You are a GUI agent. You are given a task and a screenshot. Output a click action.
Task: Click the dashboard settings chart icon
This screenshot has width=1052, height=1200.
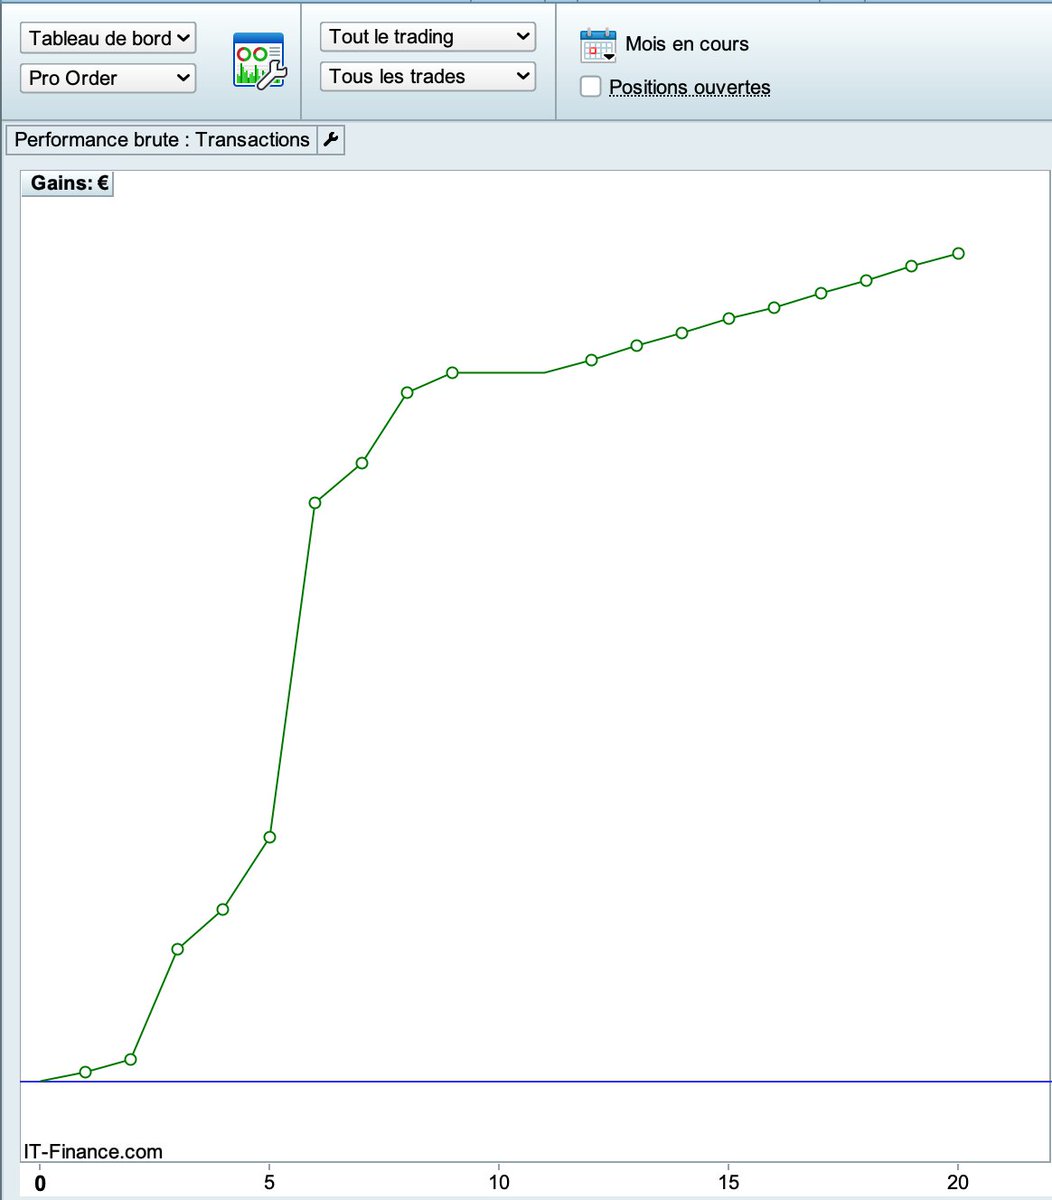point(260,60)
